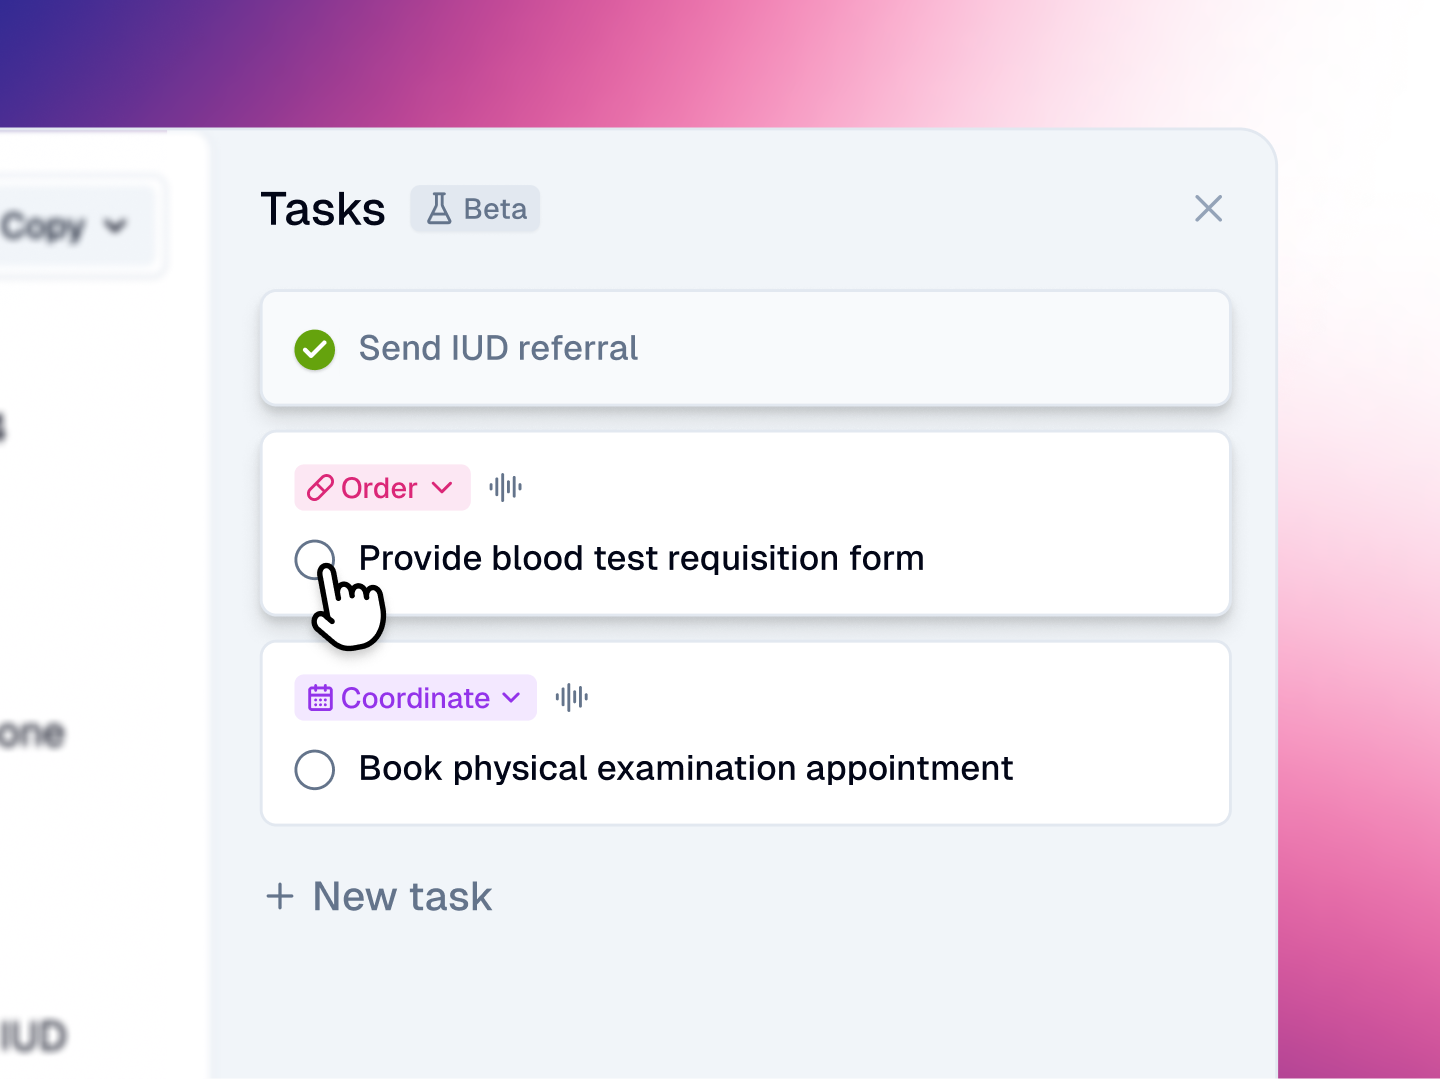1440x1079 pixels.
Task: Click the audio waveform icon beside Coordinate
Action: [572, 698]
